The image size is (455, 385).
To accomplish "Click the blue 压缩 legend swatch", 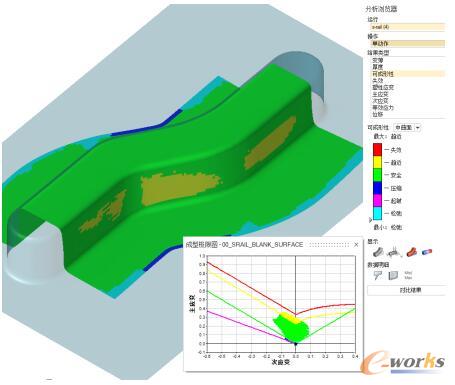I will (x=377, y=188).
